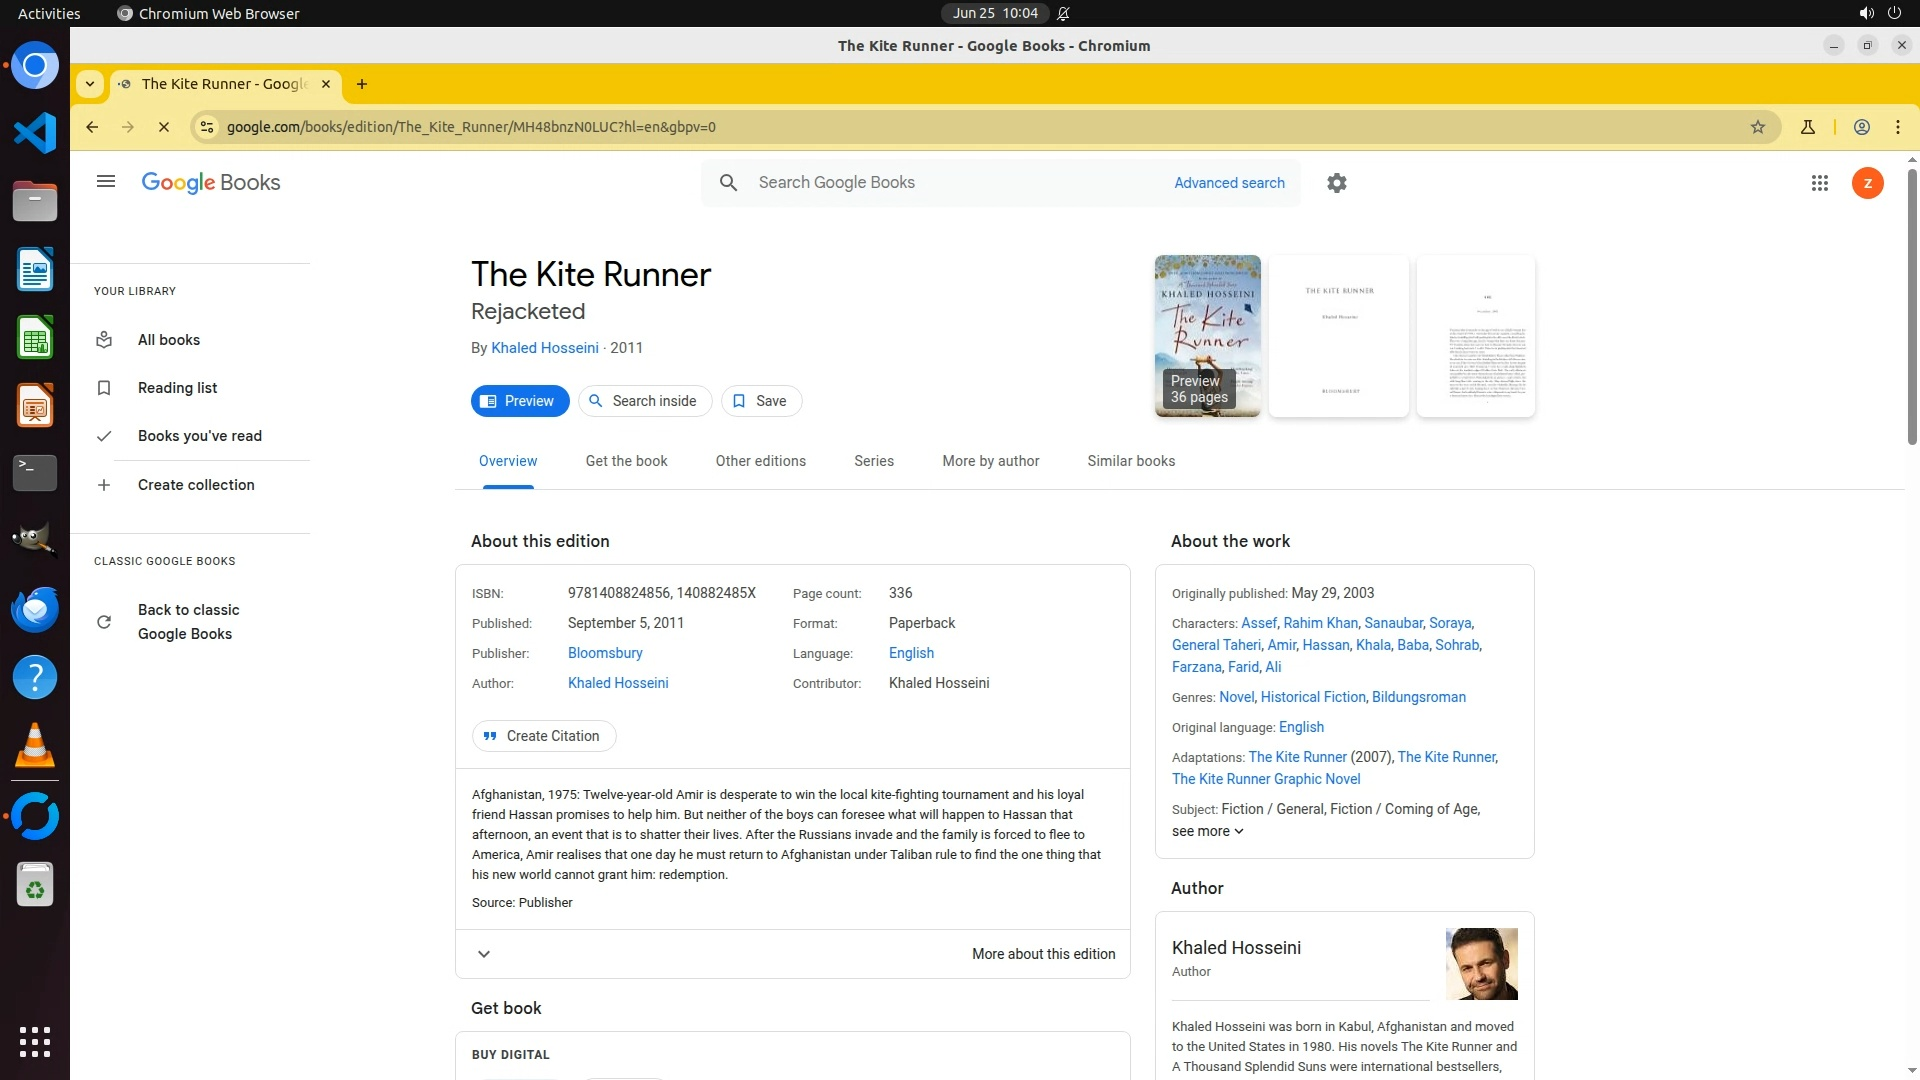Open Chromium three-dot menu

1898,127
